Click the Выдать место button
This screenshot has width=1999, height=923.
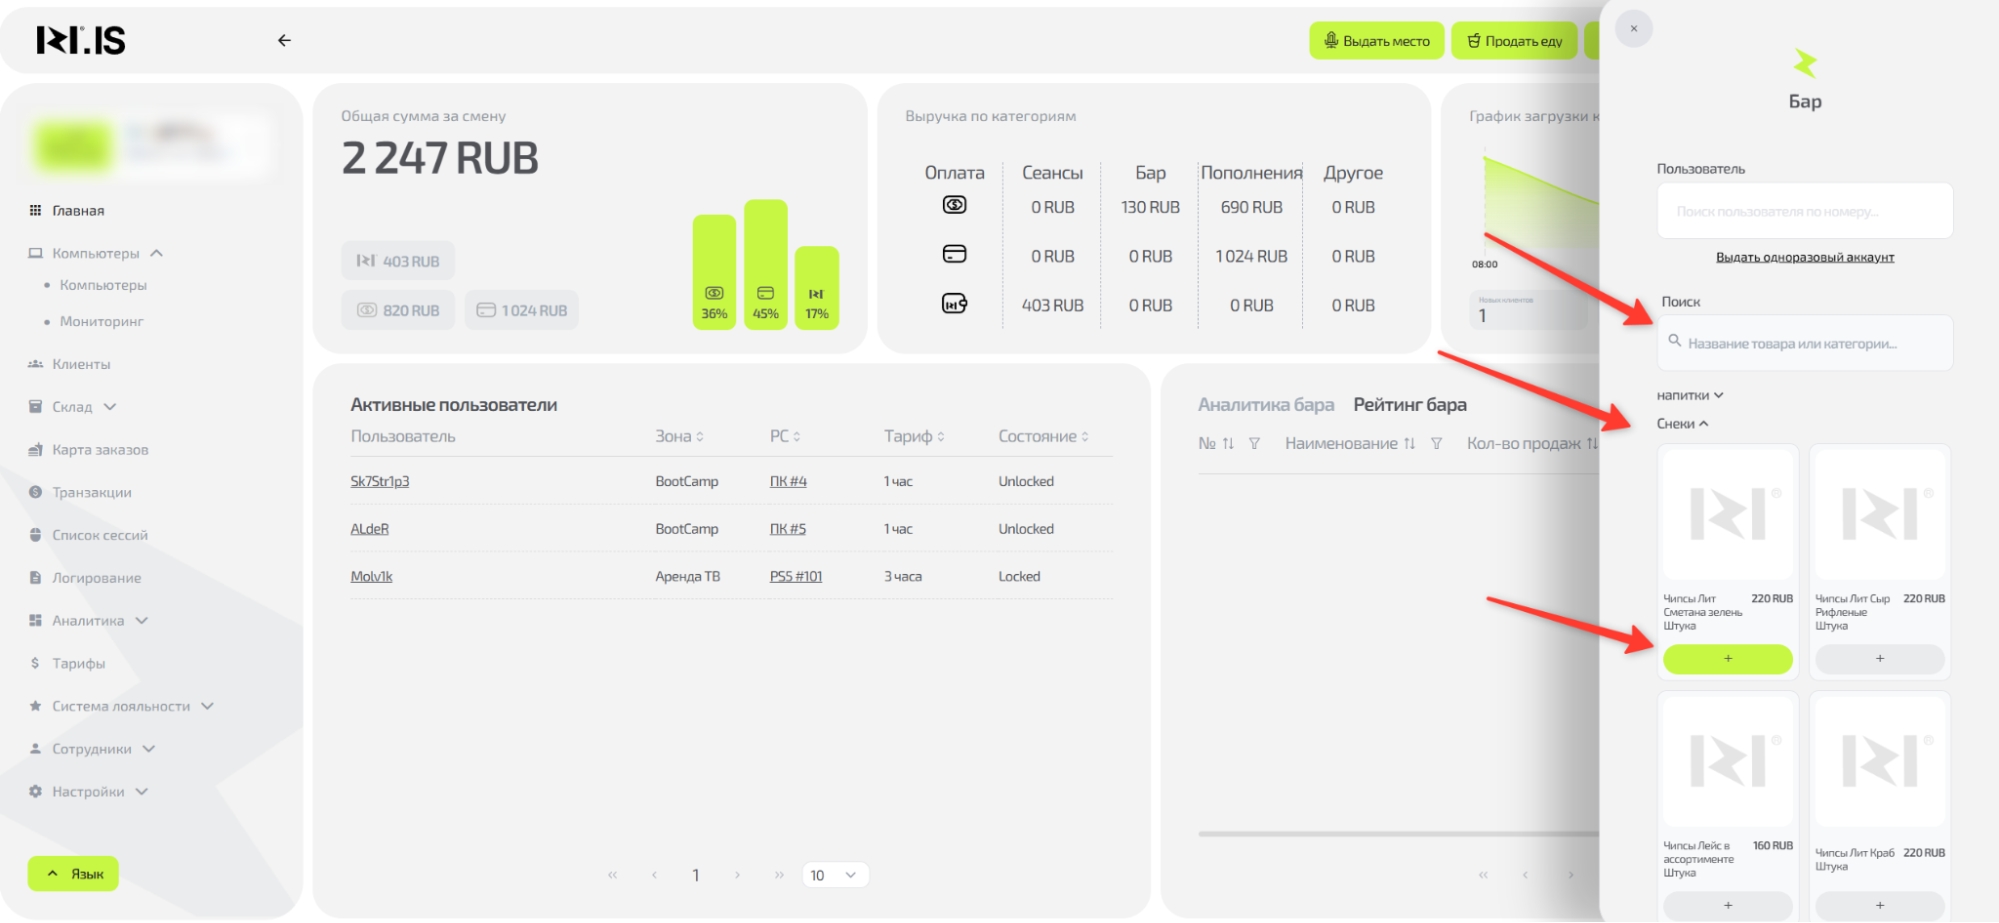[x=1376, y=41]
